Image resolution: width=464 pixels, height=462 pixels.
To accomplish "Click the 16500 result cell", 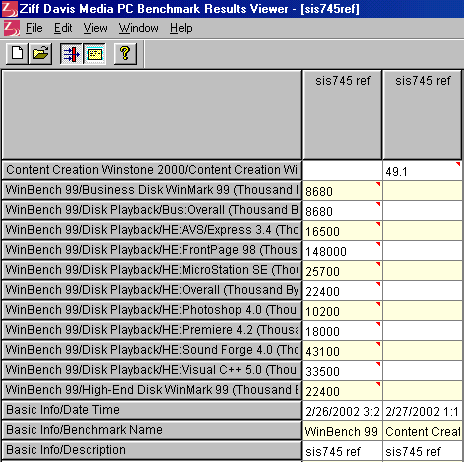I will 342,231.
